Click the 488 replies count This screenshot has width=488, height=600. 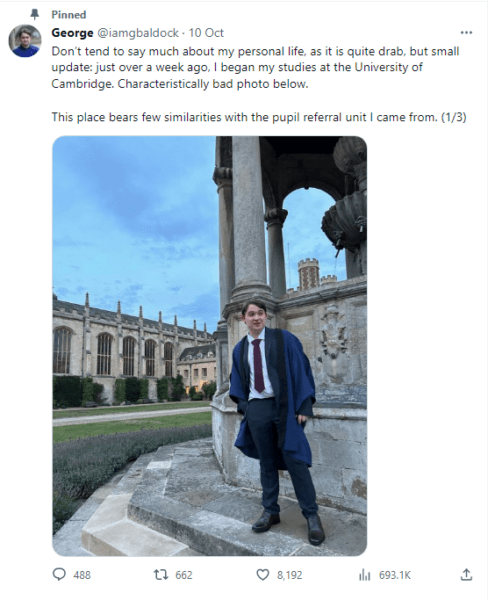[x=82, y=575]
